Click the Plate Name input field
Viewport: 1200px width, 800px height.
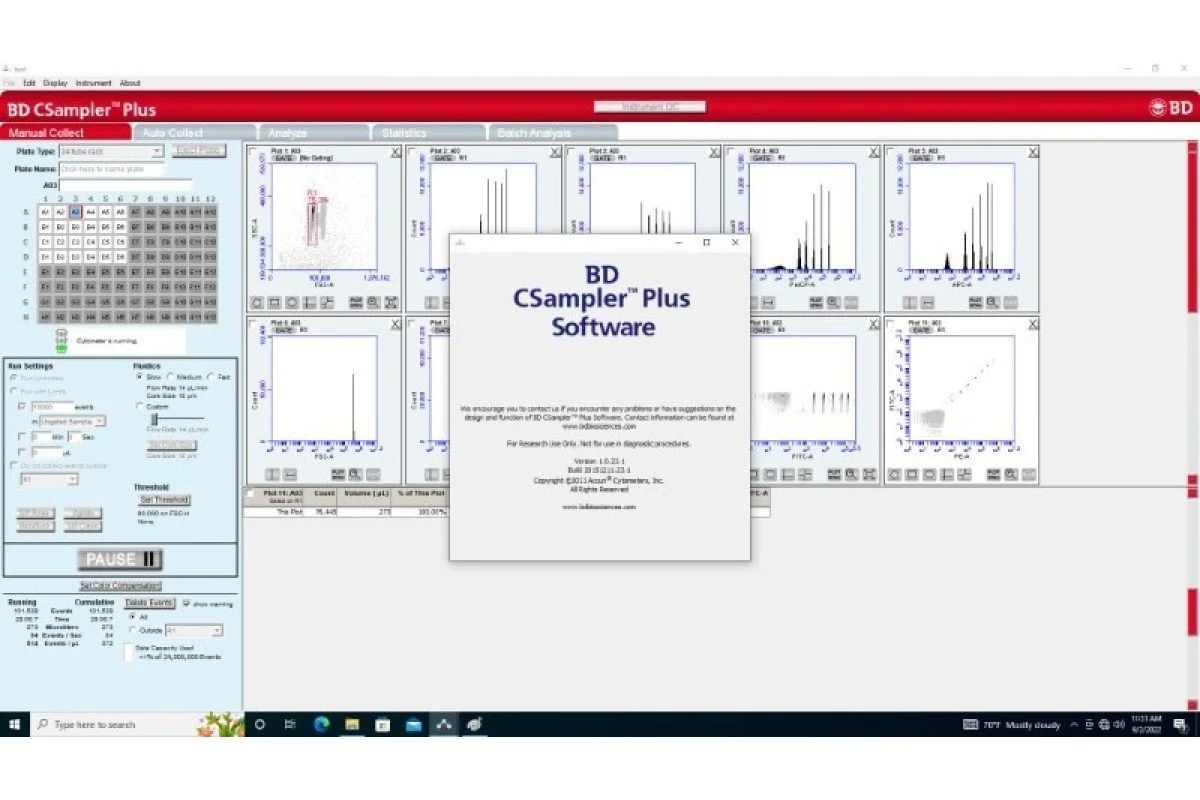tap(112, 170)
